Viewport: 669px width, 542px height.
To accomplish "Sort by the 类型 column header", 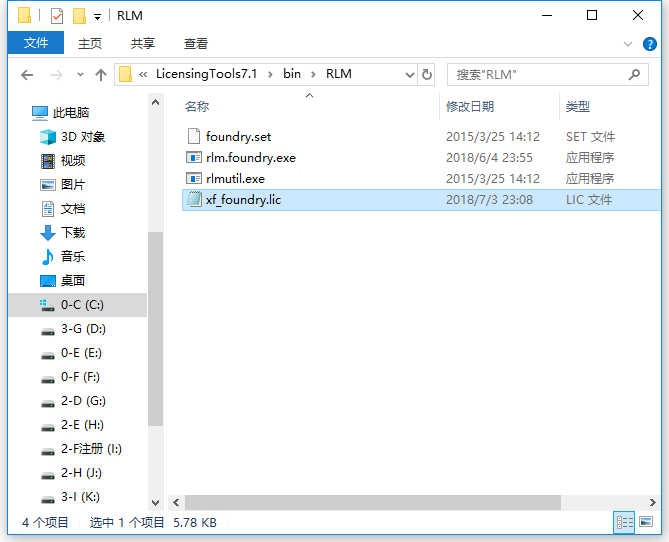I will [x=578, y=107].
